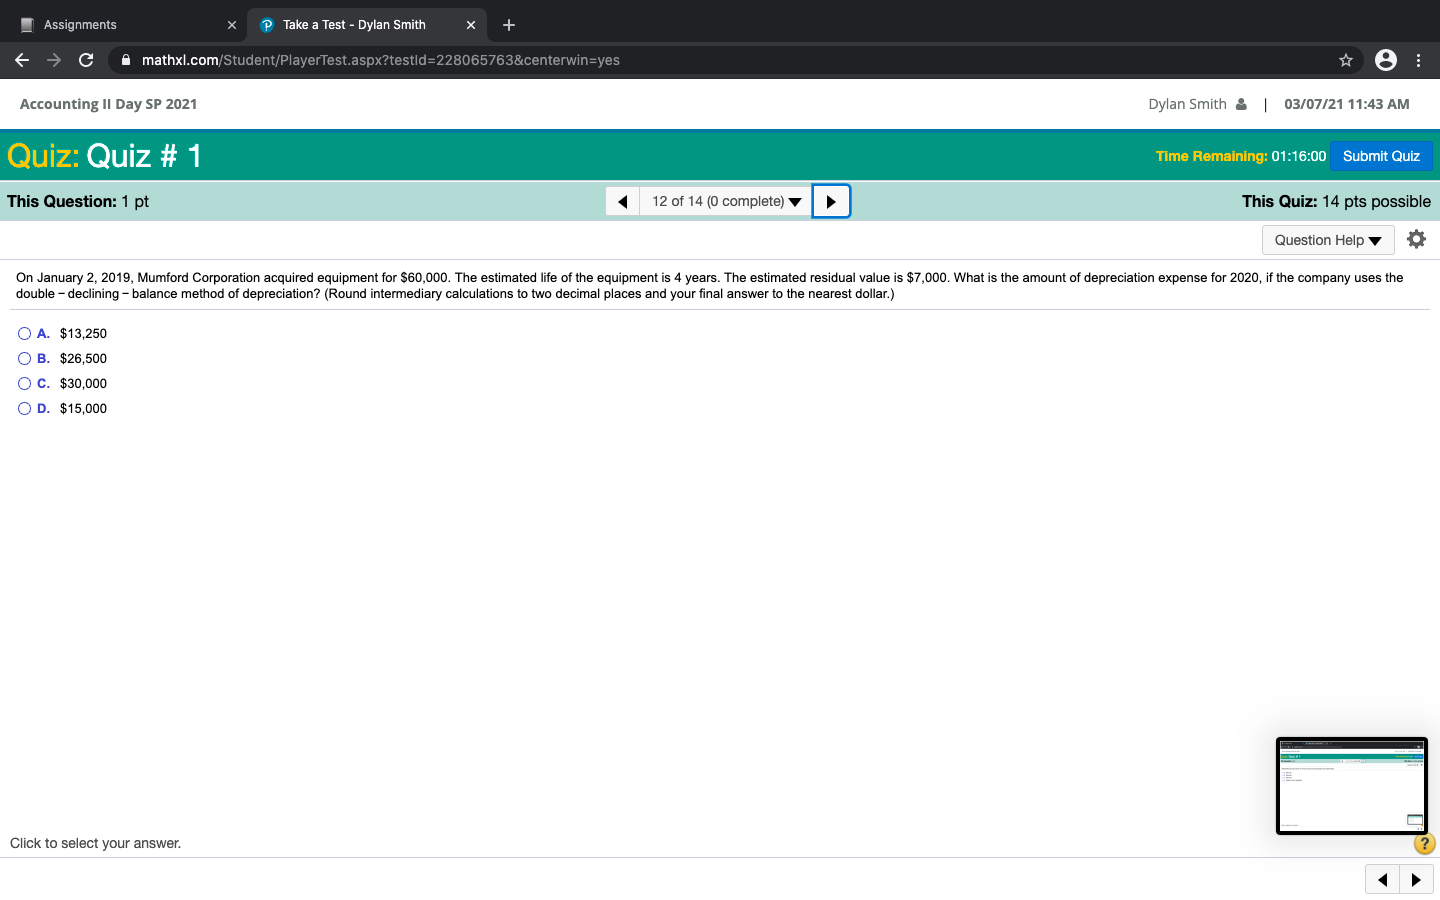Bookmark this page with the star icon
The image size is (1440, 900).
click(x=1346, y=60)
